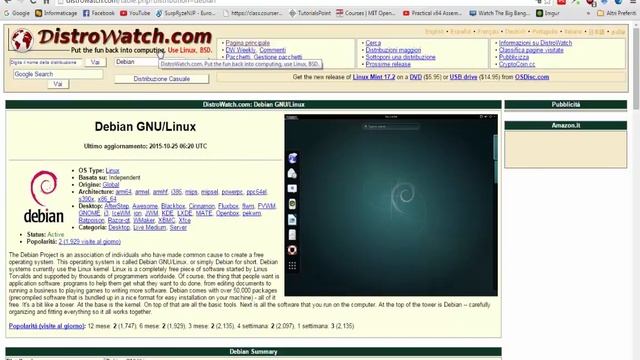640x360 pixels.
Task: Expand the bookmarks overflow chevron
Action: click(588, 13)
